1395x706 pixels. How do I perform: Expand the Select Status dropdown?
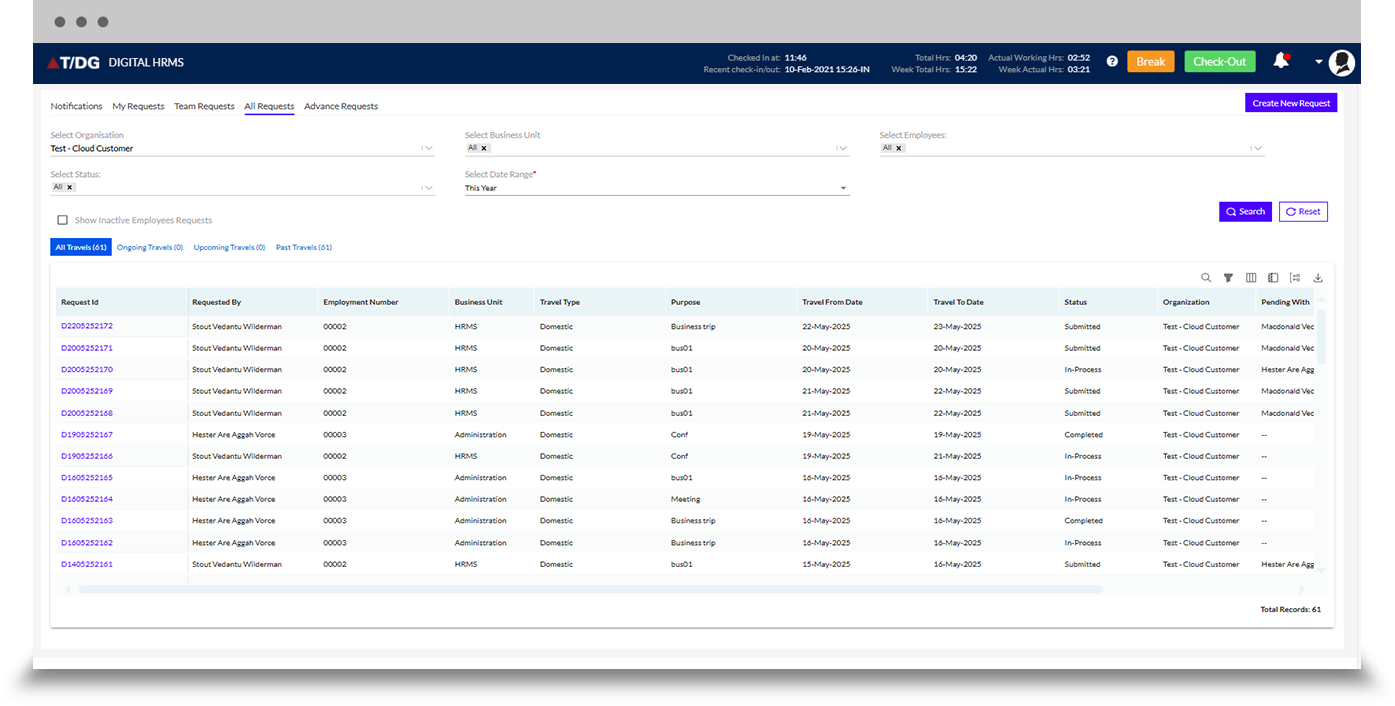[x=428, y=187]
